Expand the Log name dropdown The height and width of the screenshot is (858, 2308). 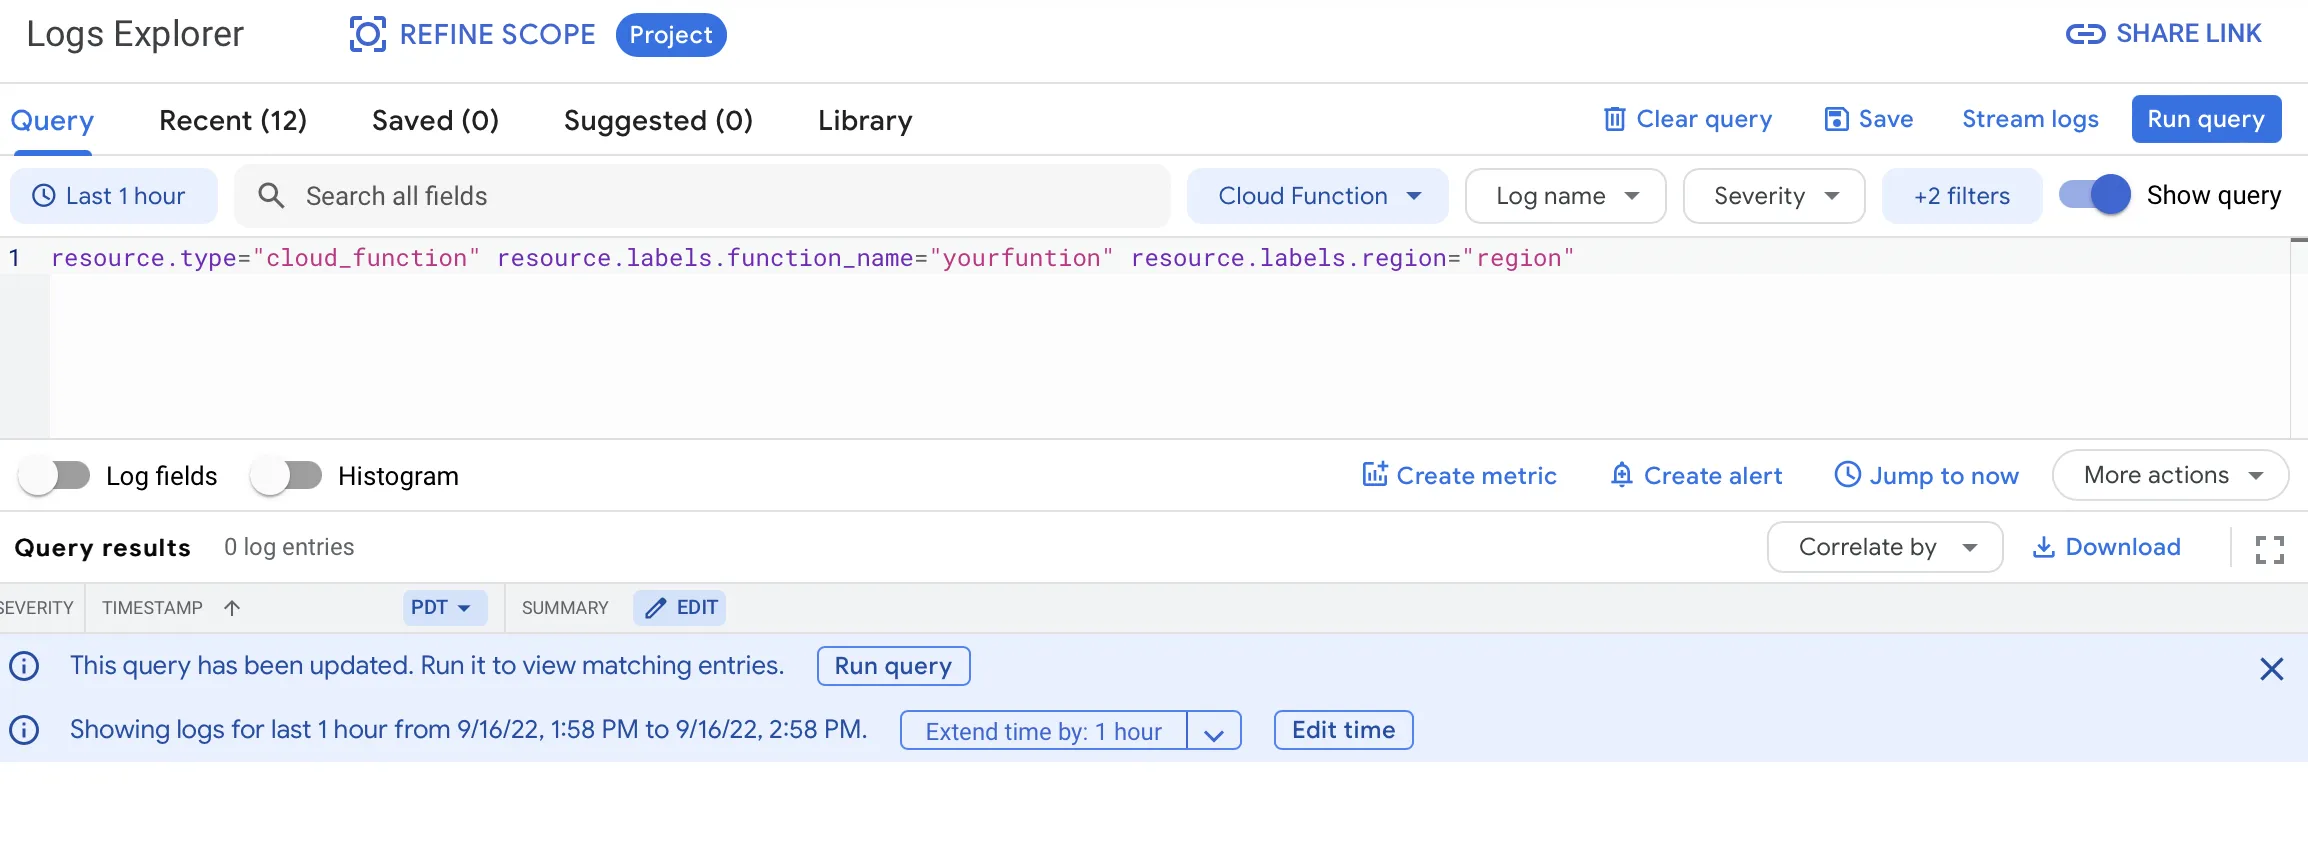pos(1565,196)
